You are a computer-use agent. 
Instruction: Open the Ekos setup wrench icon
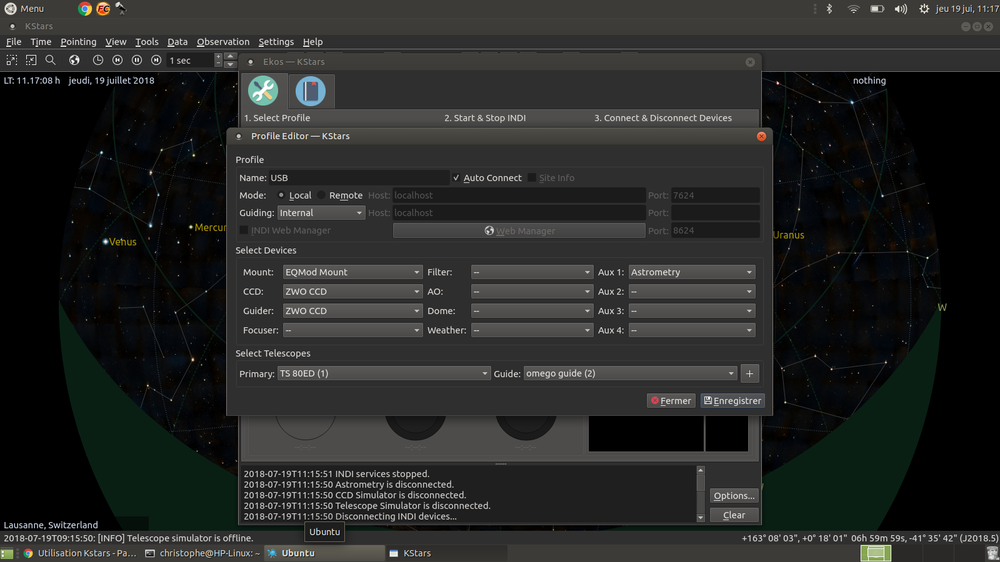click(x=263, y=91)
